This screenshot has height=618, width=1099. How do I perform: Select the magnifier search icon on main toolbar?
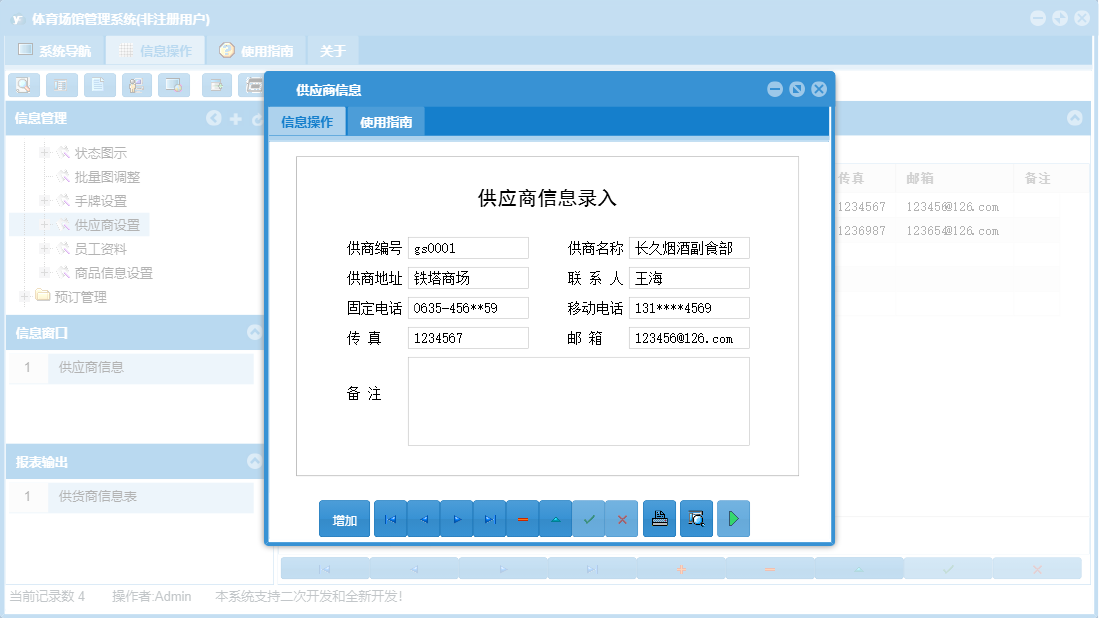(23, 85)
